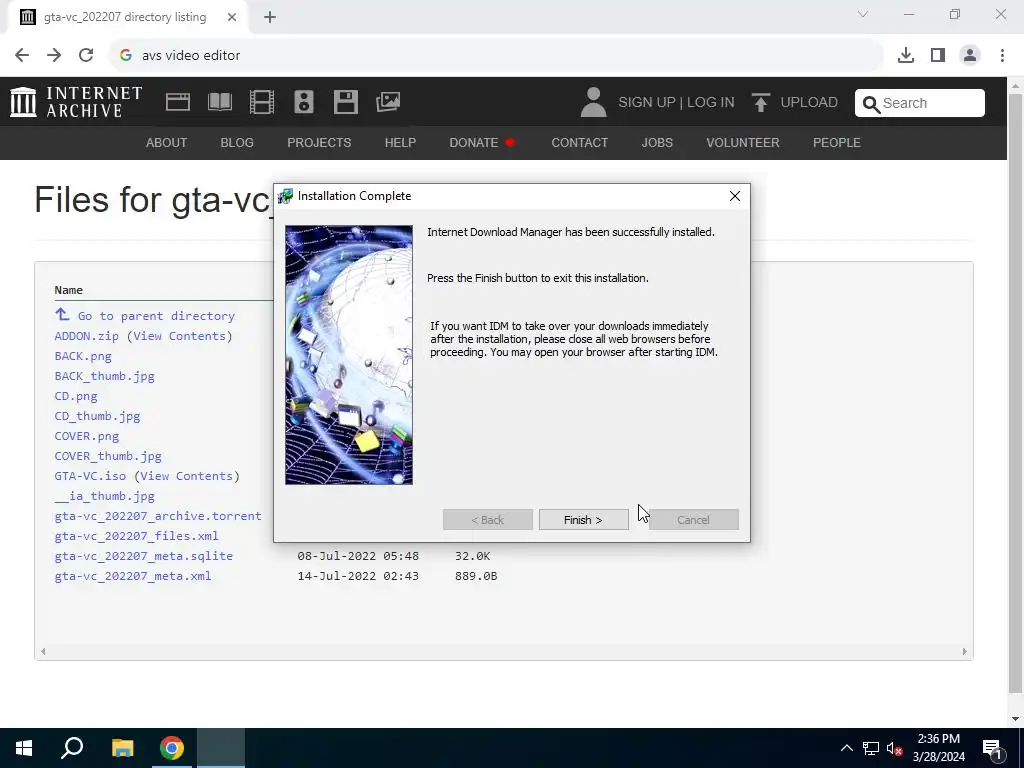Click the Chrome taskbar icon
This screenshot has height=768, width=1024.
coord(172,748)
